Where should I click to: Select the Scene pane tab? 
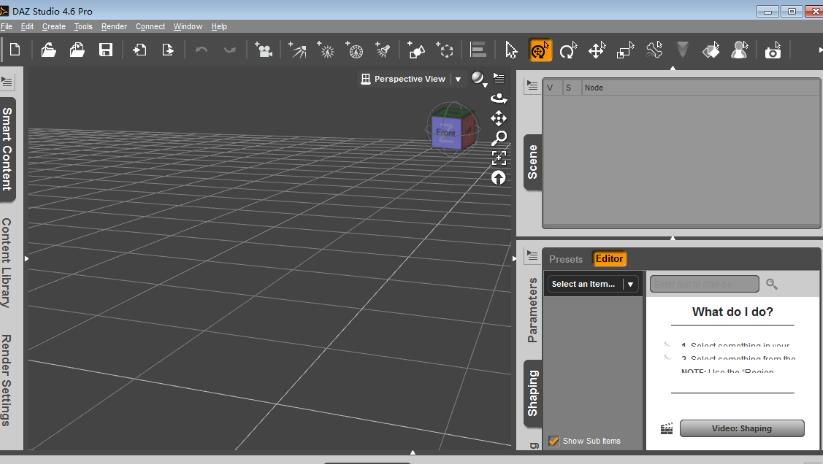[533, 162]
